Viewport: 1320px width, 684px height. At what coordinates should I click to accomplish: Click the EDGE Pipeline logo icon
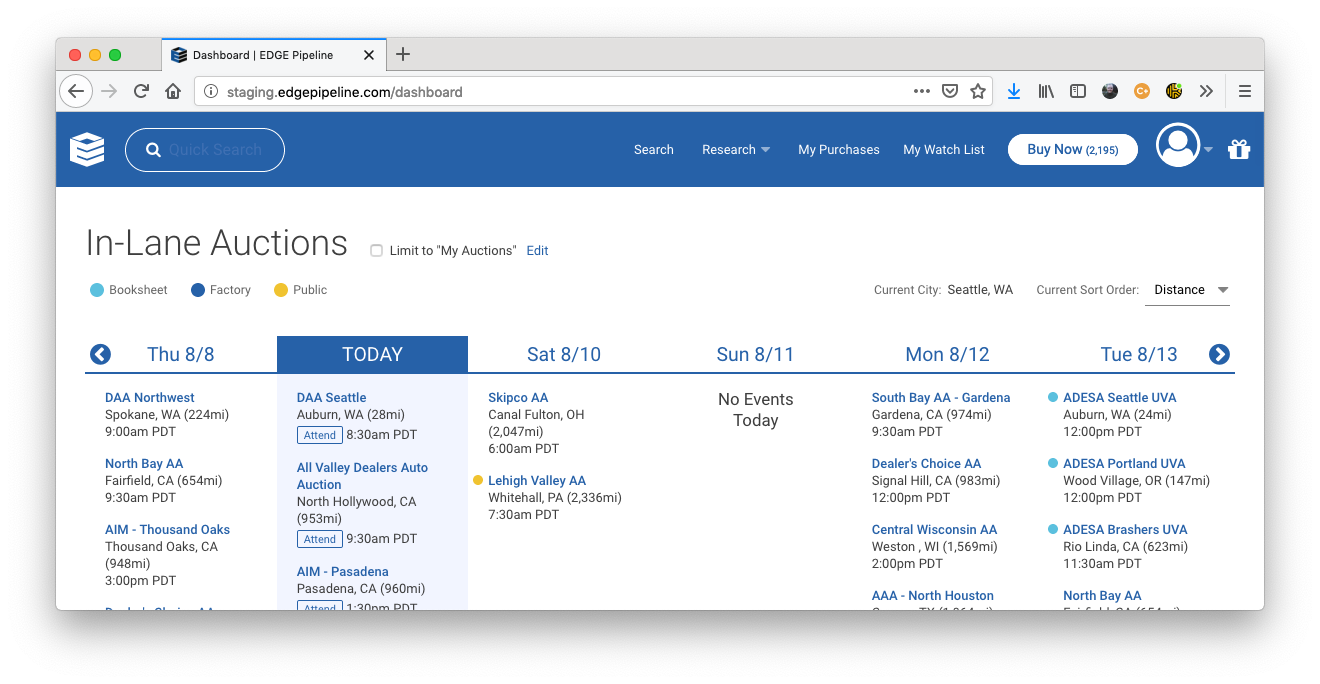point(87,150)
